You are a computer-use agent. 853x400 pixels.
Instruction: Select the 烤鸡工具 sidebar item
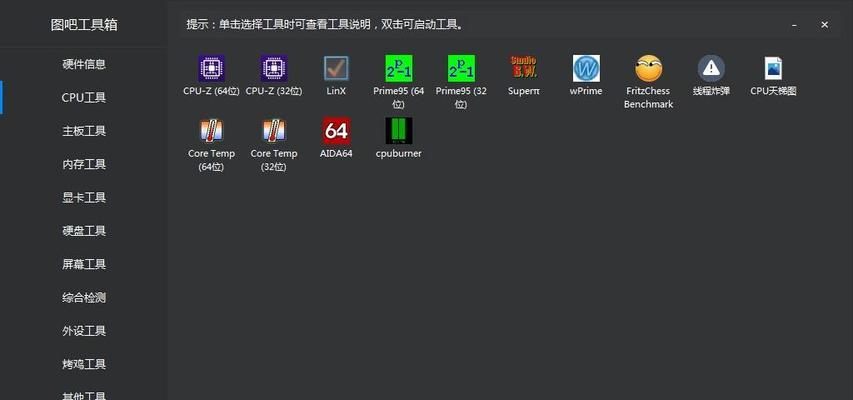[x=84, y=364]
